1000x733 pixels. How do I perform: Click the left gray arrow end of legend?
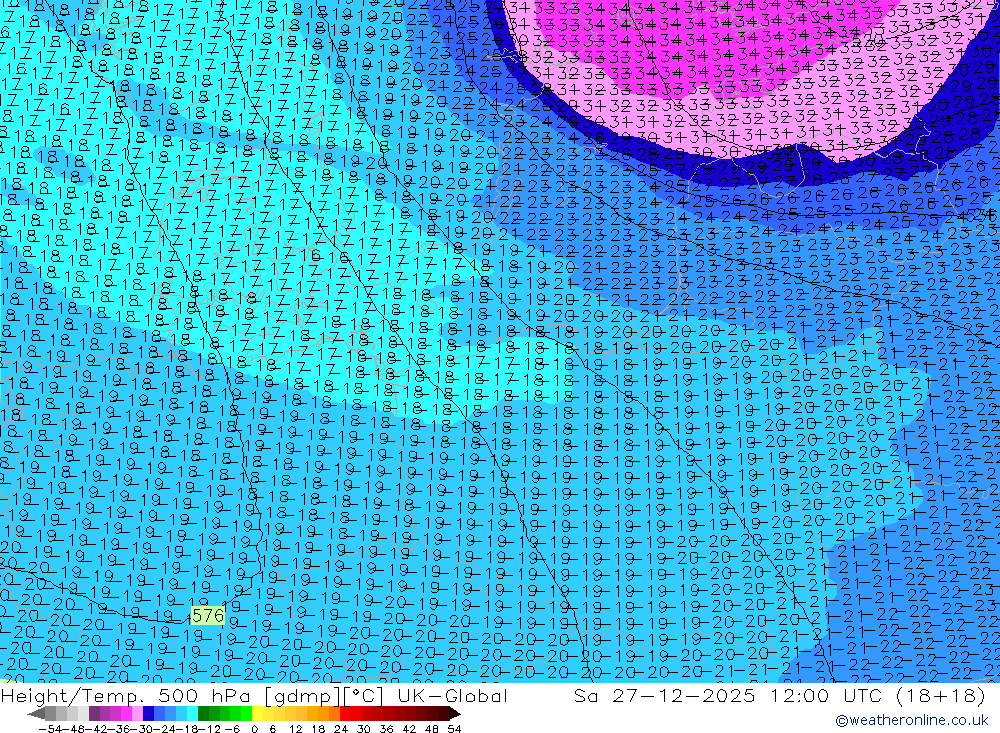[x=36, y=713]
